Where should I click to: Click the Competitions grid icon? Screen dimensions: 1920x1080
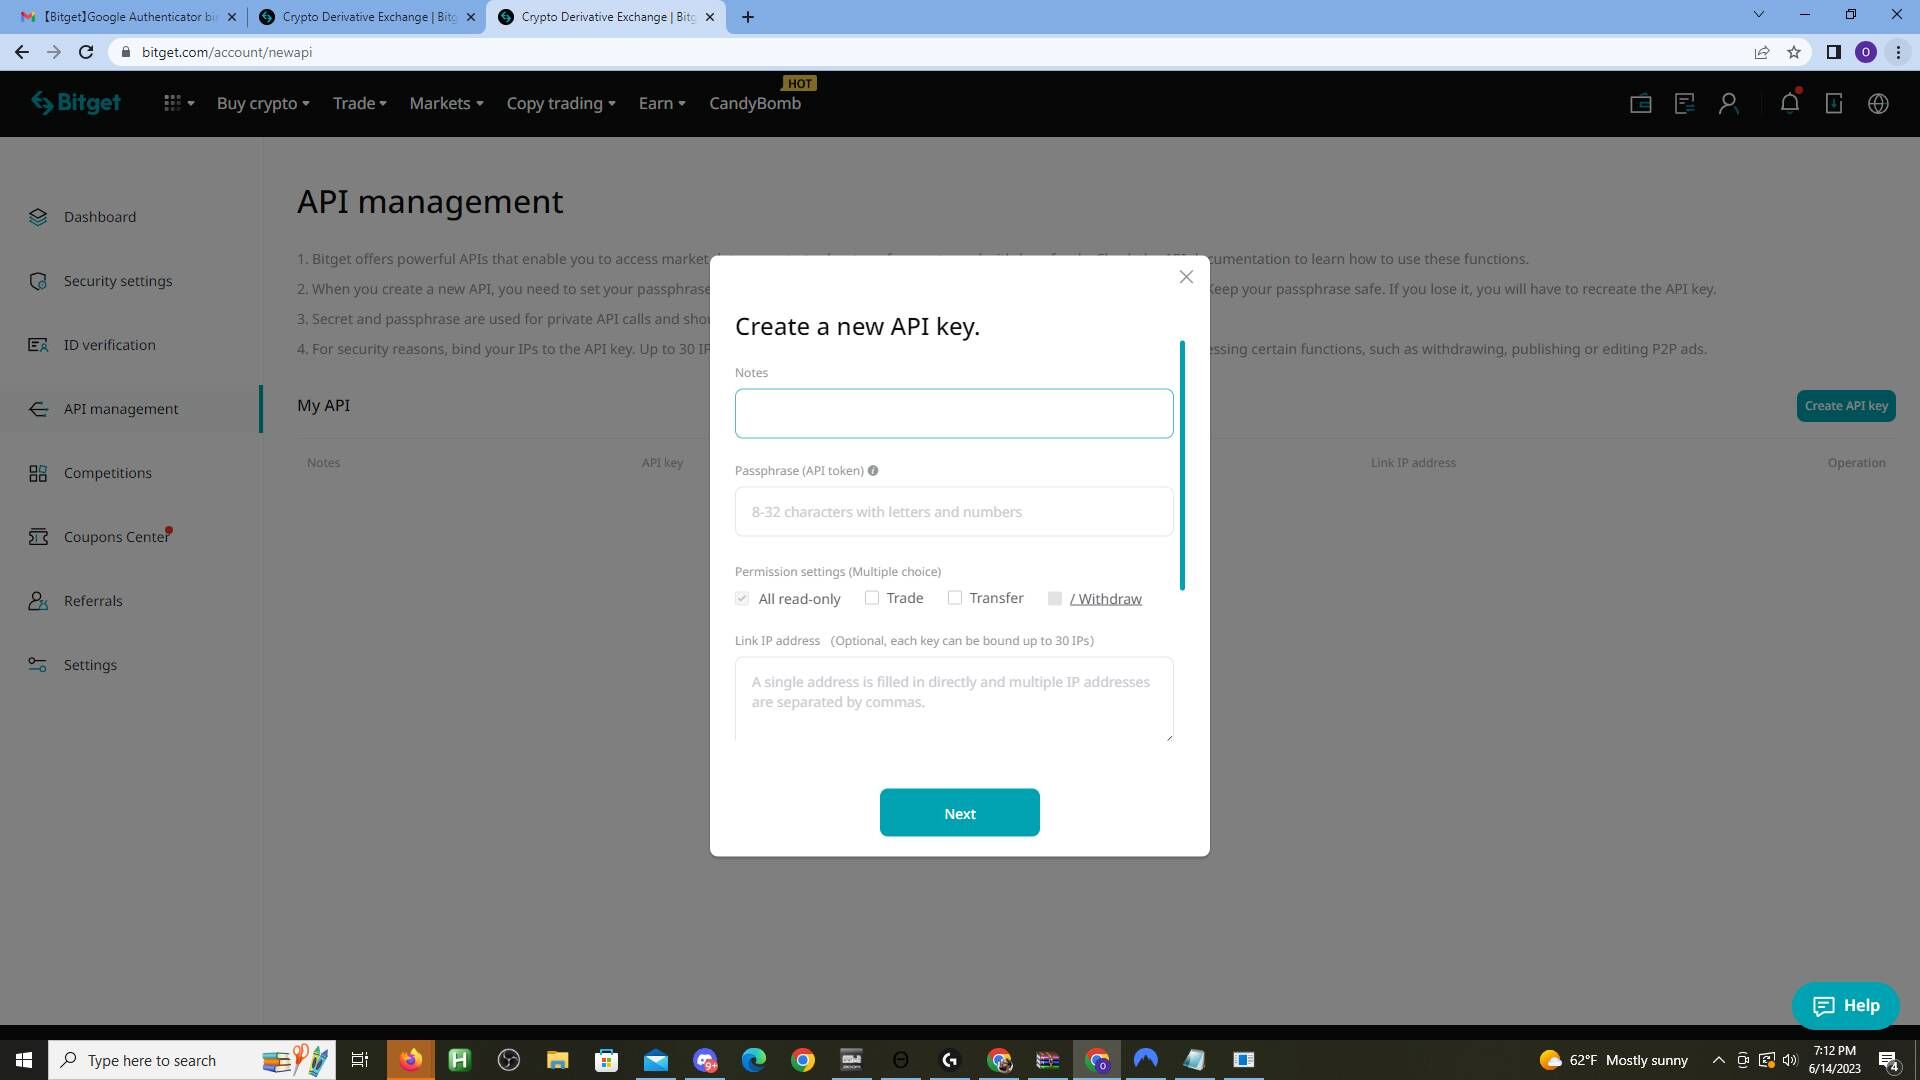pos(38,473)
